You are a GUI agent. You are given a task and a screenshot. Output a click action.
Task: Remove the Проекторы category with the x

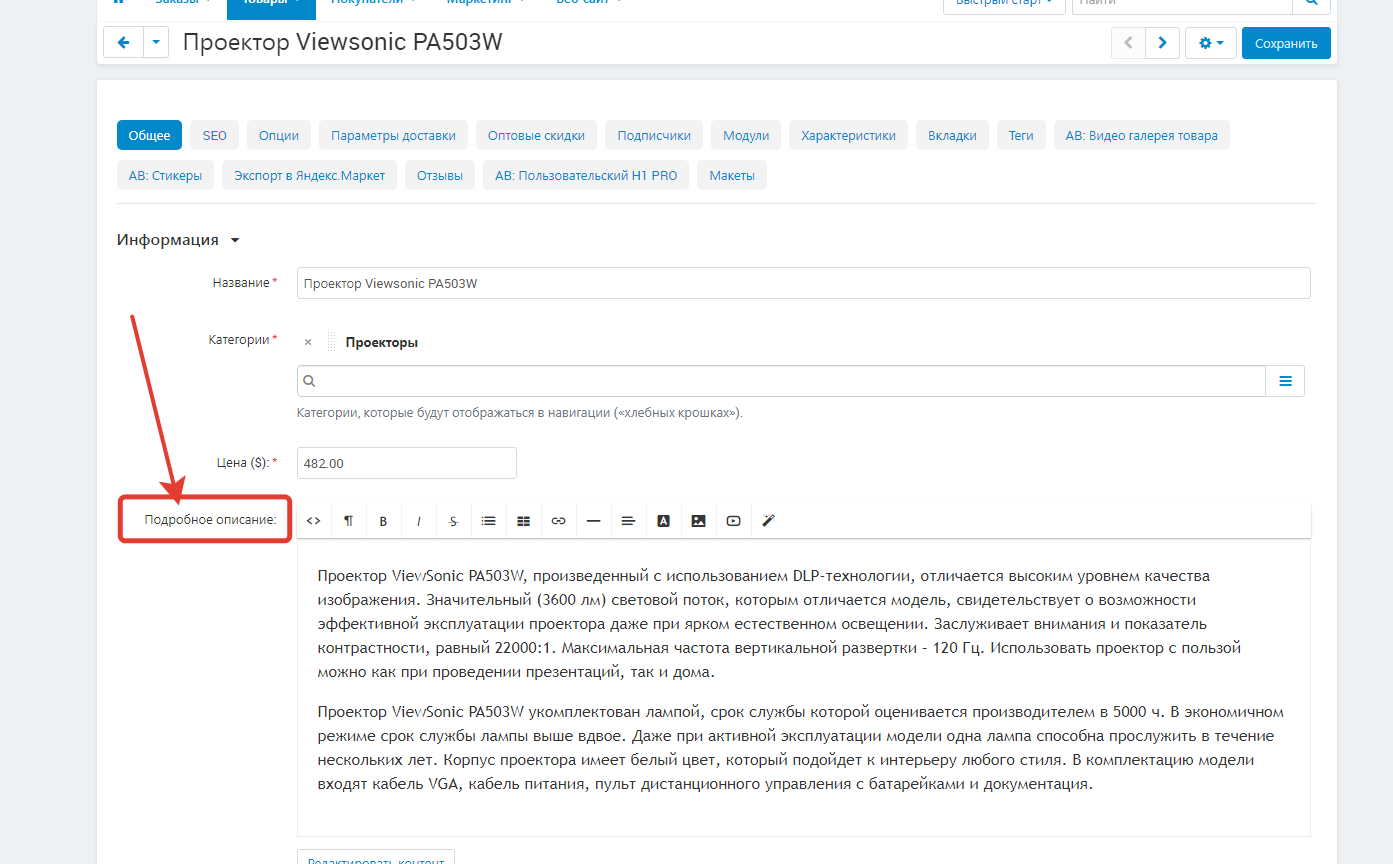click(x=308, y=342)
